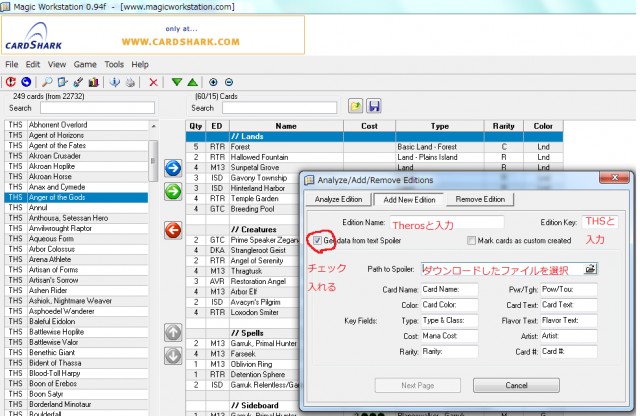The width and height of the screenshot is (640, 416).
Task: Open the Edit menu
Action: pyautogui.click(x=33, y=65)
